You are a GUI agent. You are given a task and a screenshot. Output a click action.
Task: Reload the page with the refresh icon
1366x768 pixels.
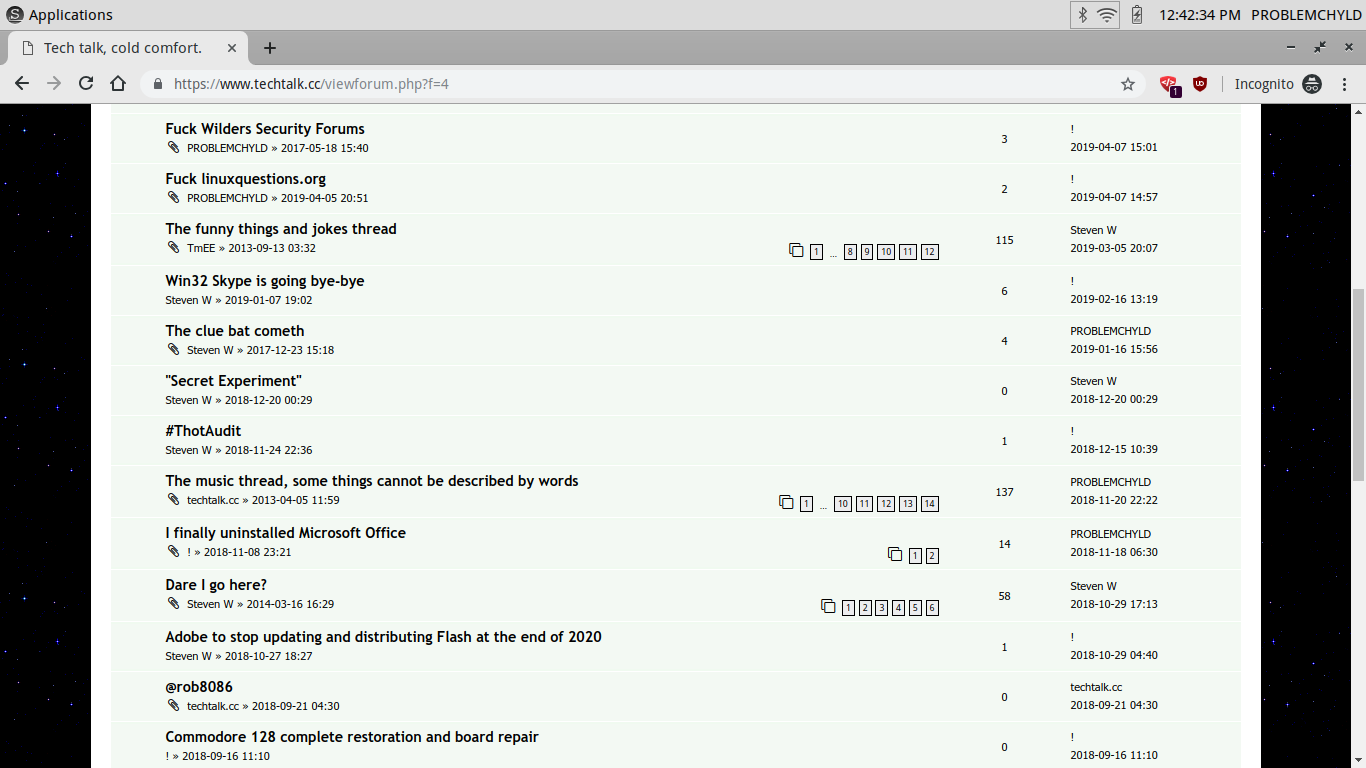tap(86, 84)
